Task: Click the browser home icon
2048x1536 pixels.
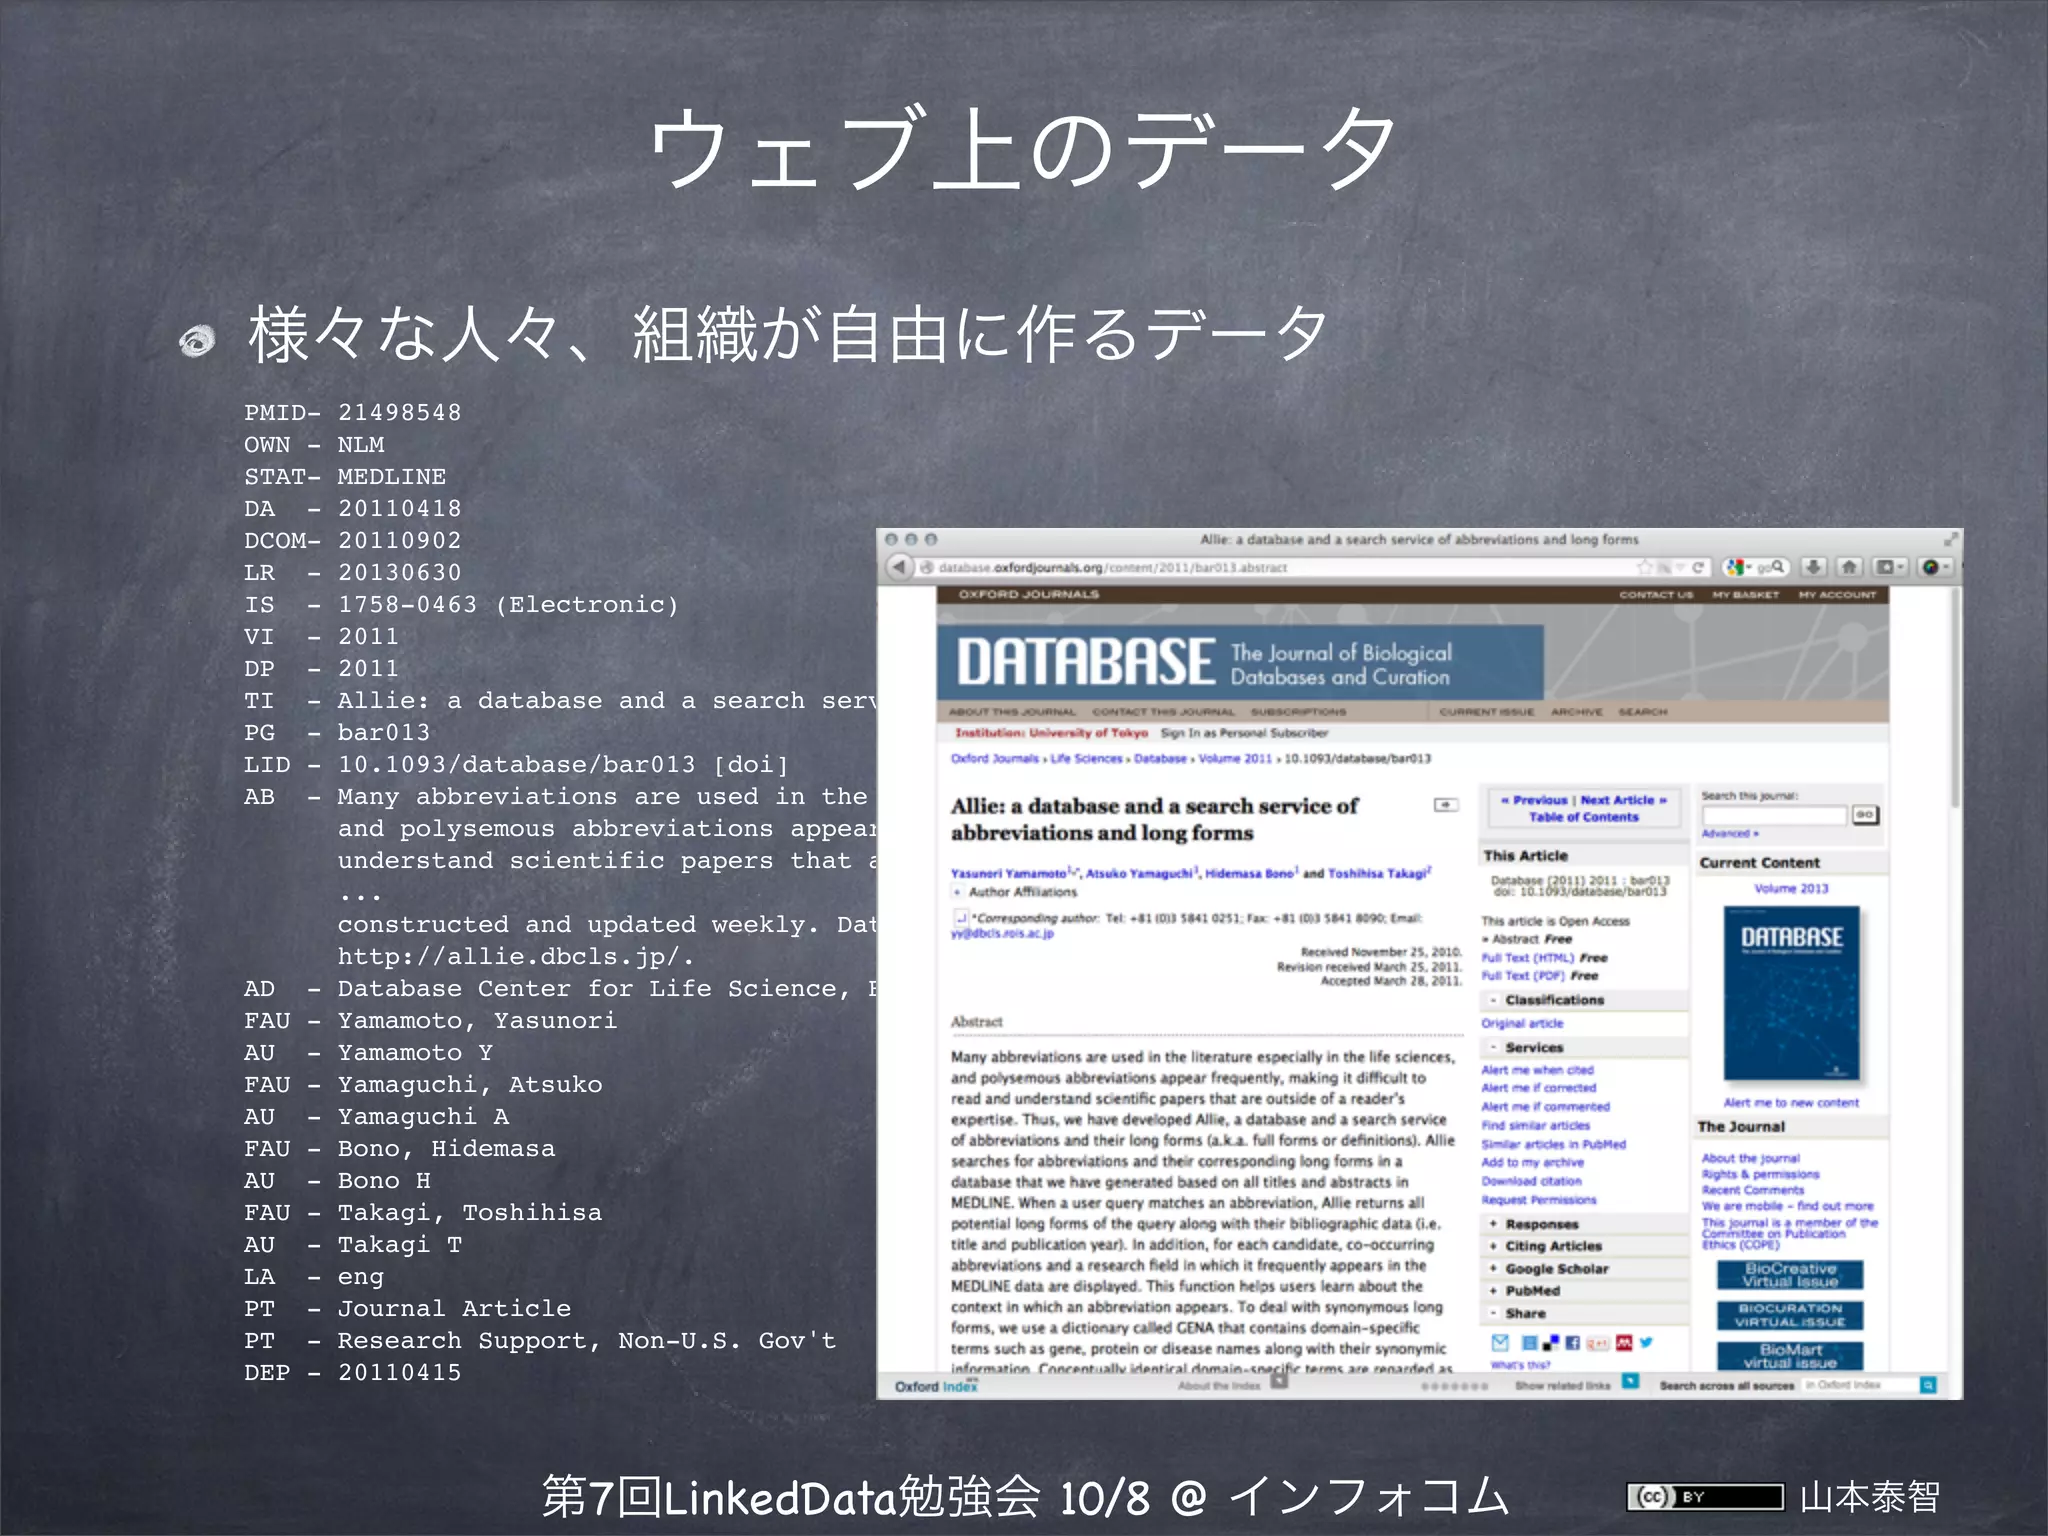Action: click(x=1849, y=567)
